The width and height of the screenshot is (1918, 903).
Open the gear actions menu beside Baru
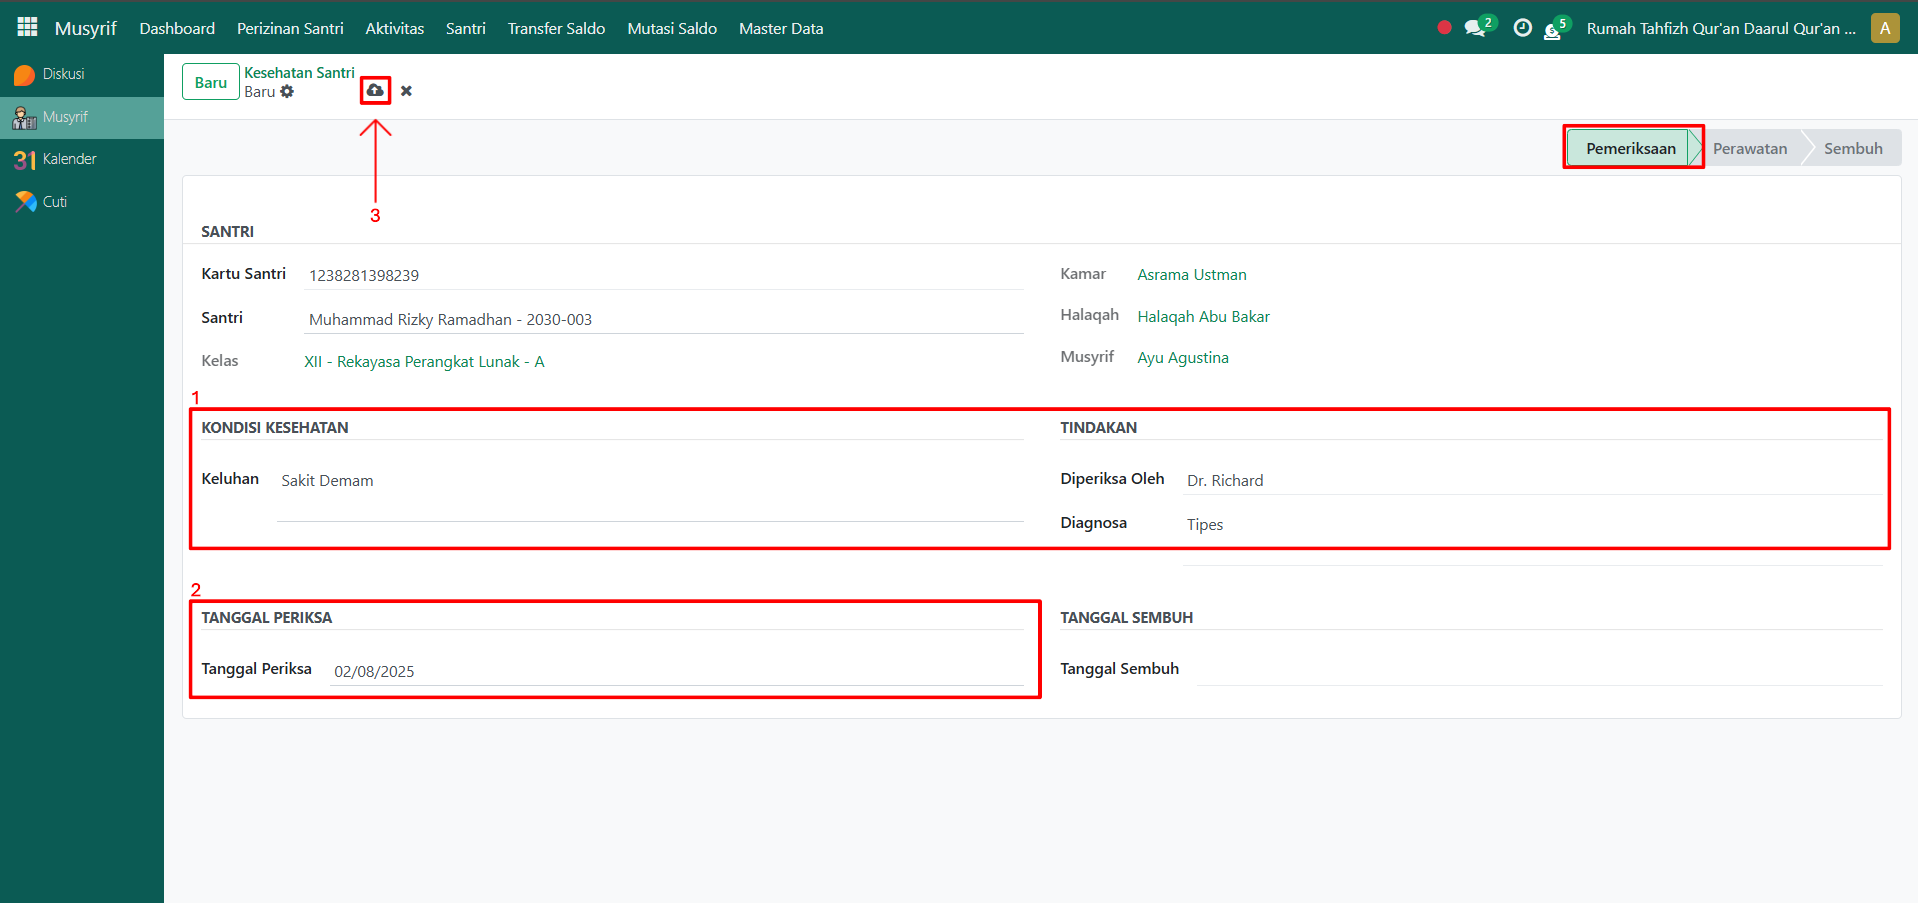coord(287,92)
